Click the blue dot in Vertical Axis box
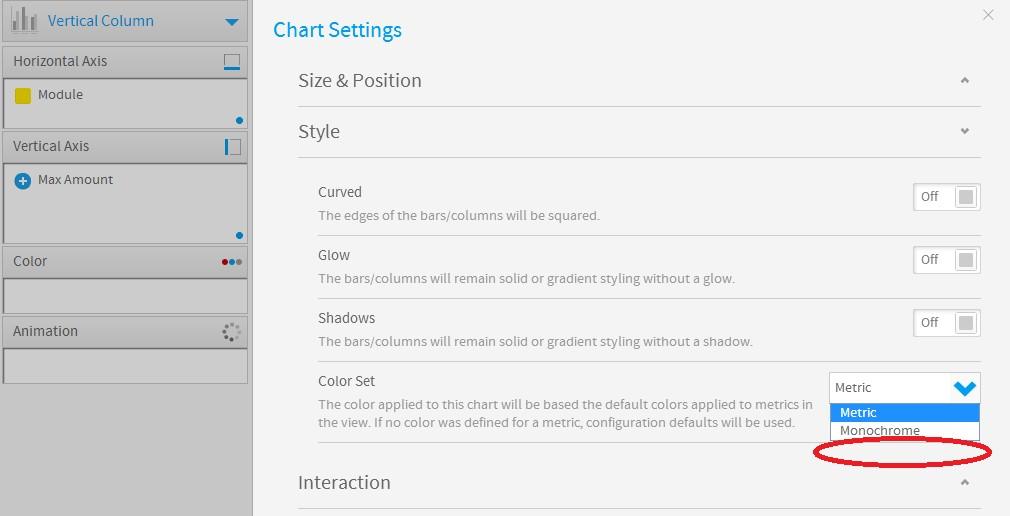This screenshot has width=1010, height=516. click(240, 235)
